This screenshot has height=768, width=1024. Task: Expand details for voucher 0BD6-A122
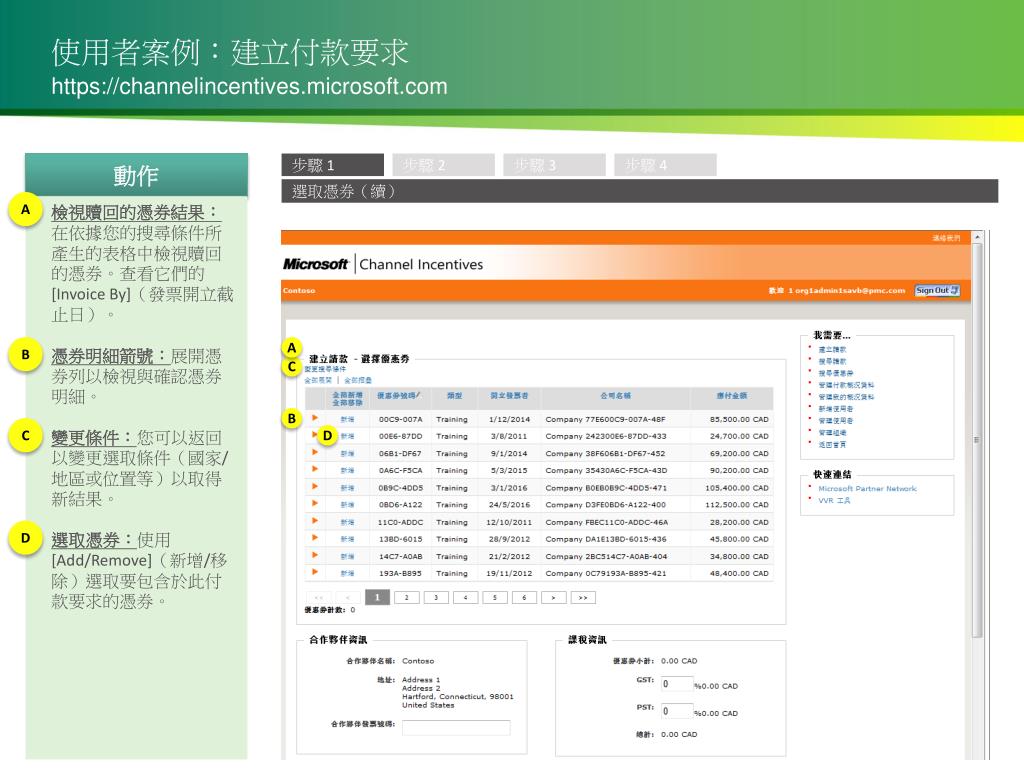coord(315,504)
